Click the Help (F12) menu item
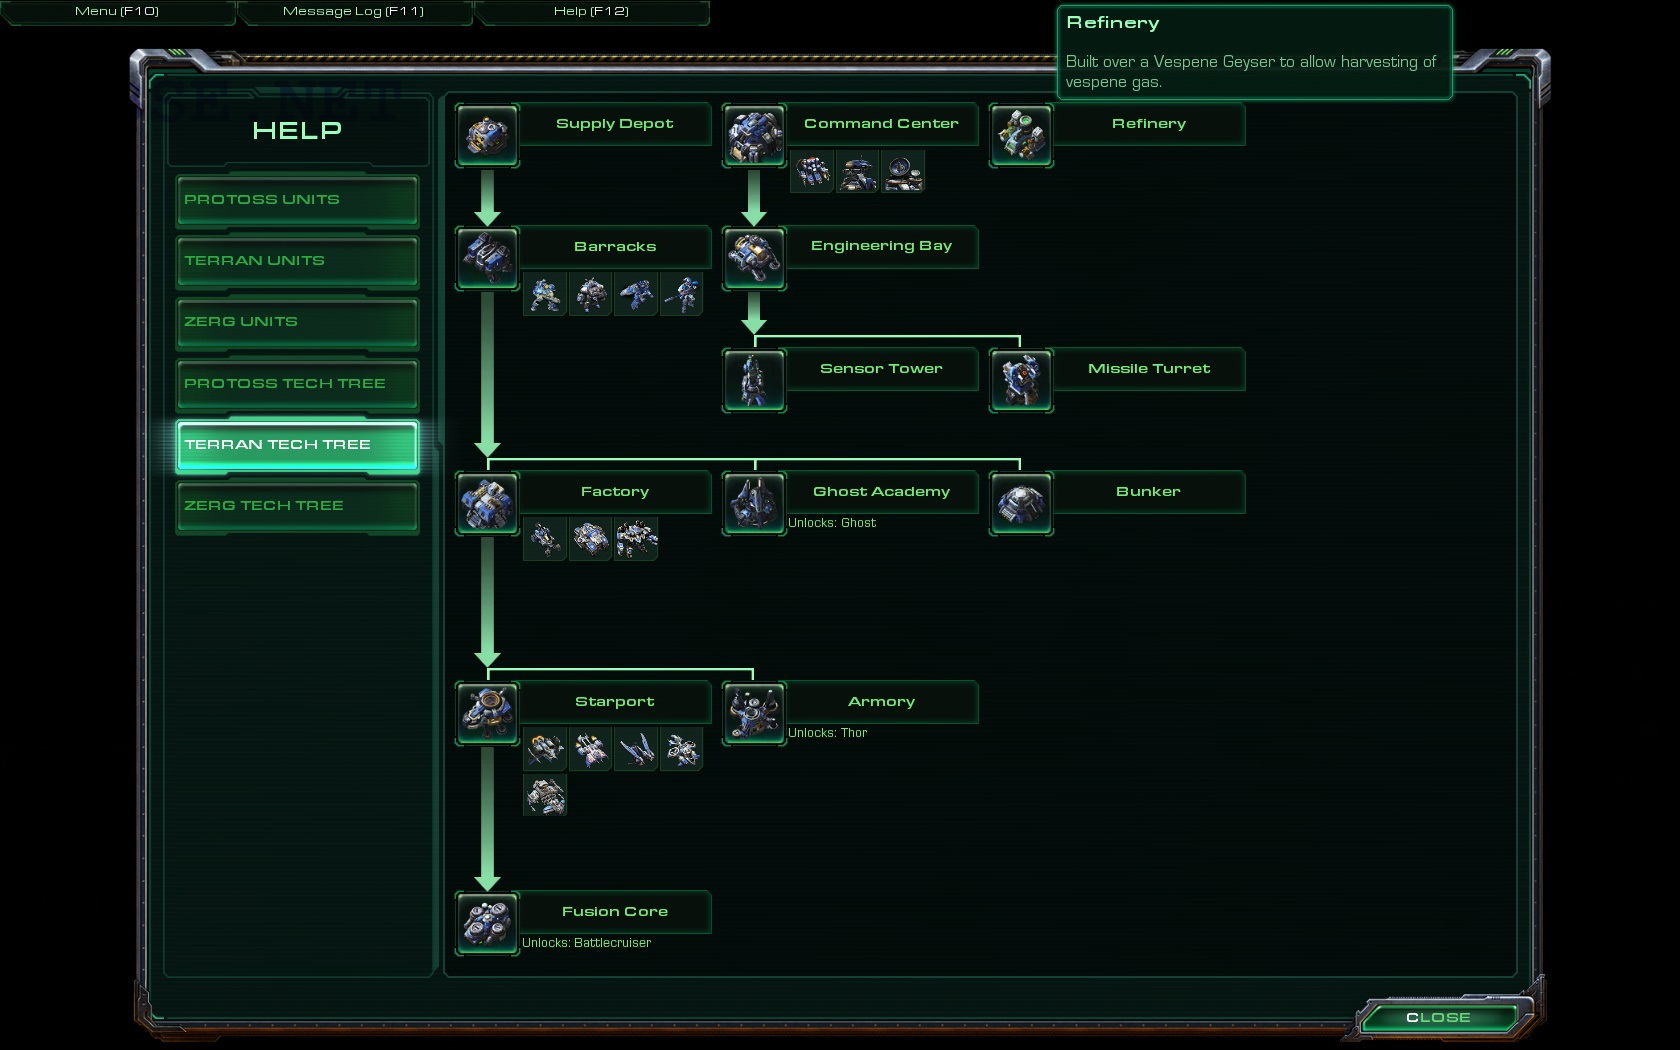This screenshot has height=1050, width=1680. (x=591, y=11)
